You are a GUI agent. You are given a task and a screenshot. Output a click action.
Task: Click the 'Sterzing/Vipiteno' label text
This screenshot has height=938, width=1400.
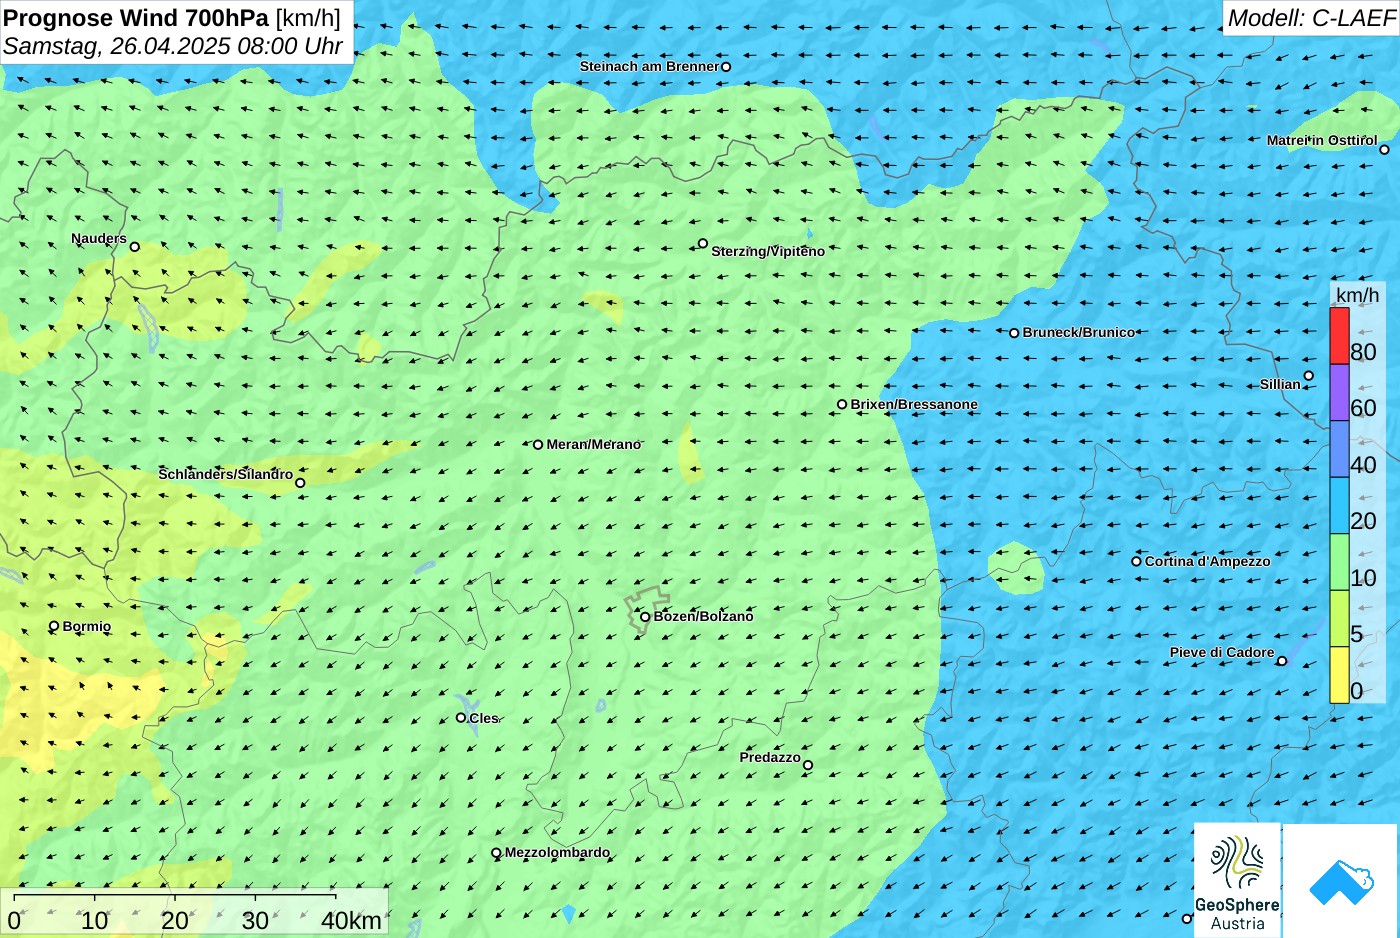point(768,252)
